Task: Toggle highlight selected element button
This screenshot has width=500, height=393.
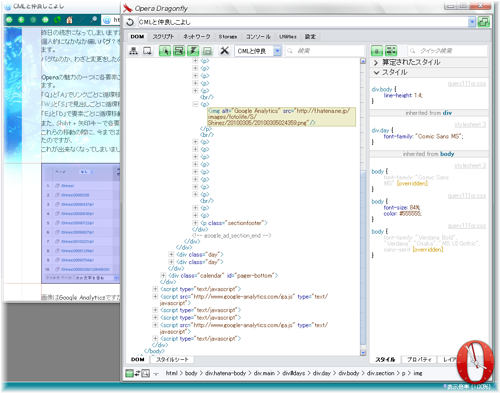Action: point(179,51)
